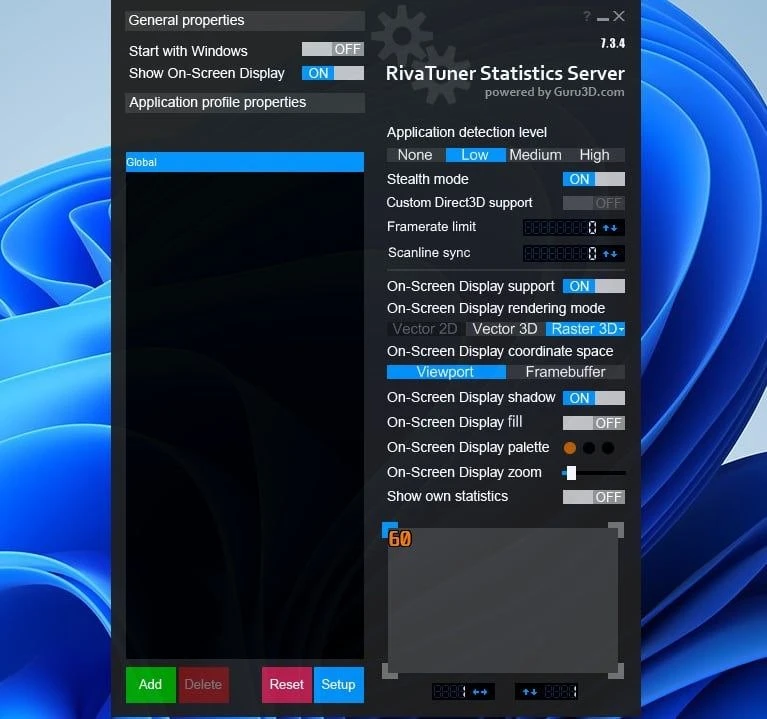Minimize the RivaTuner window
The width and height of the screenshot is (767, 719).
click(603, 19)
